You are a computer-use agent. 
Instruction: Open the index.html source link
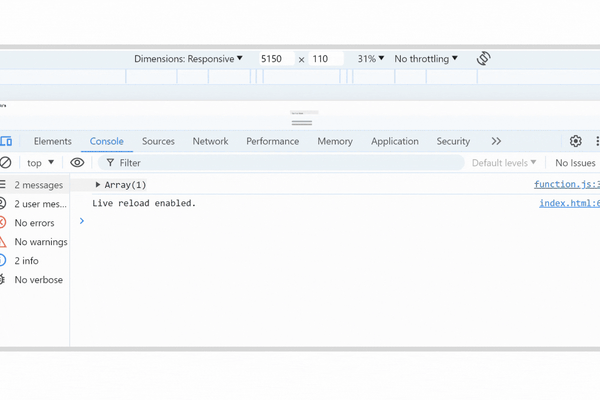coord(569,203)
